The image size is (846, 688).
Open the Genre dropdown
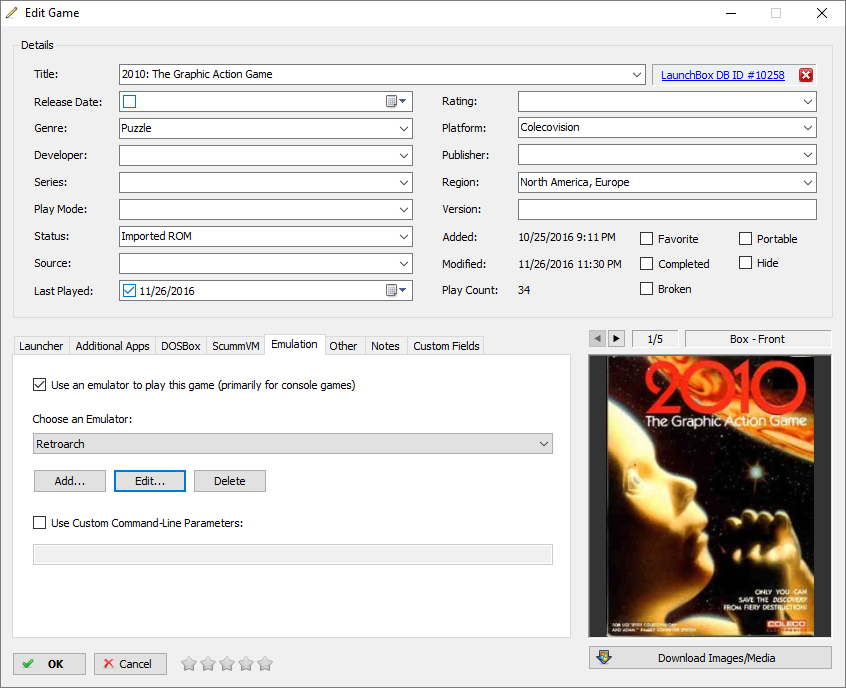coord(404,128)
